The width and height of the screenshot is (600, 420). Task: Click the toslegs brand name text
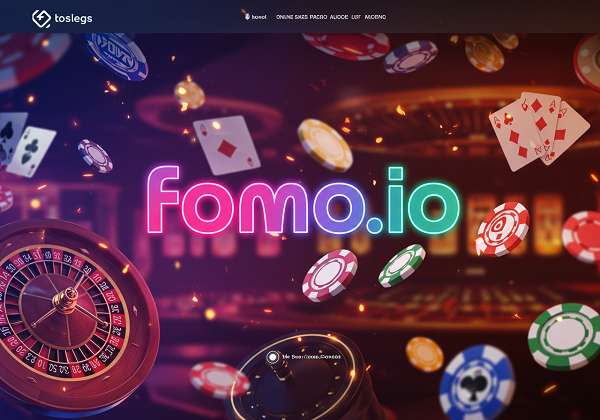coord(73,18)
